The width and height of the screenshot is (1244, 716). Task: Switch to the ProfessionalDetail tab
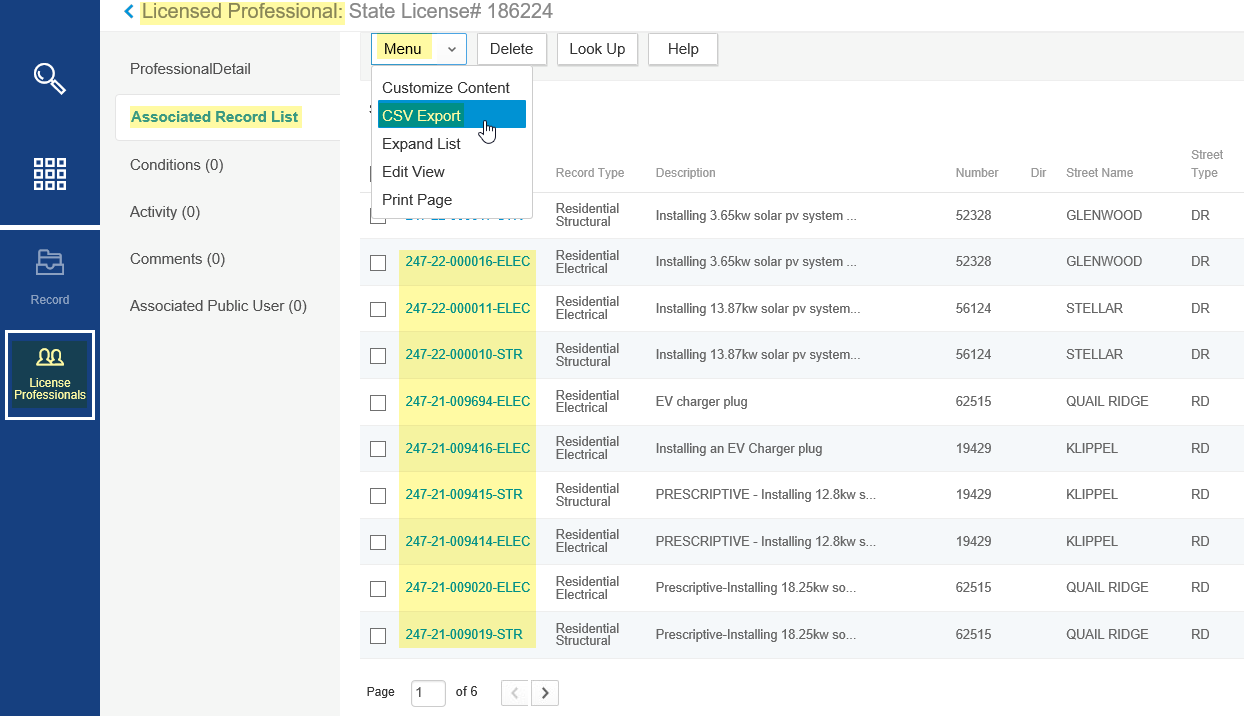tap(190, 69)
